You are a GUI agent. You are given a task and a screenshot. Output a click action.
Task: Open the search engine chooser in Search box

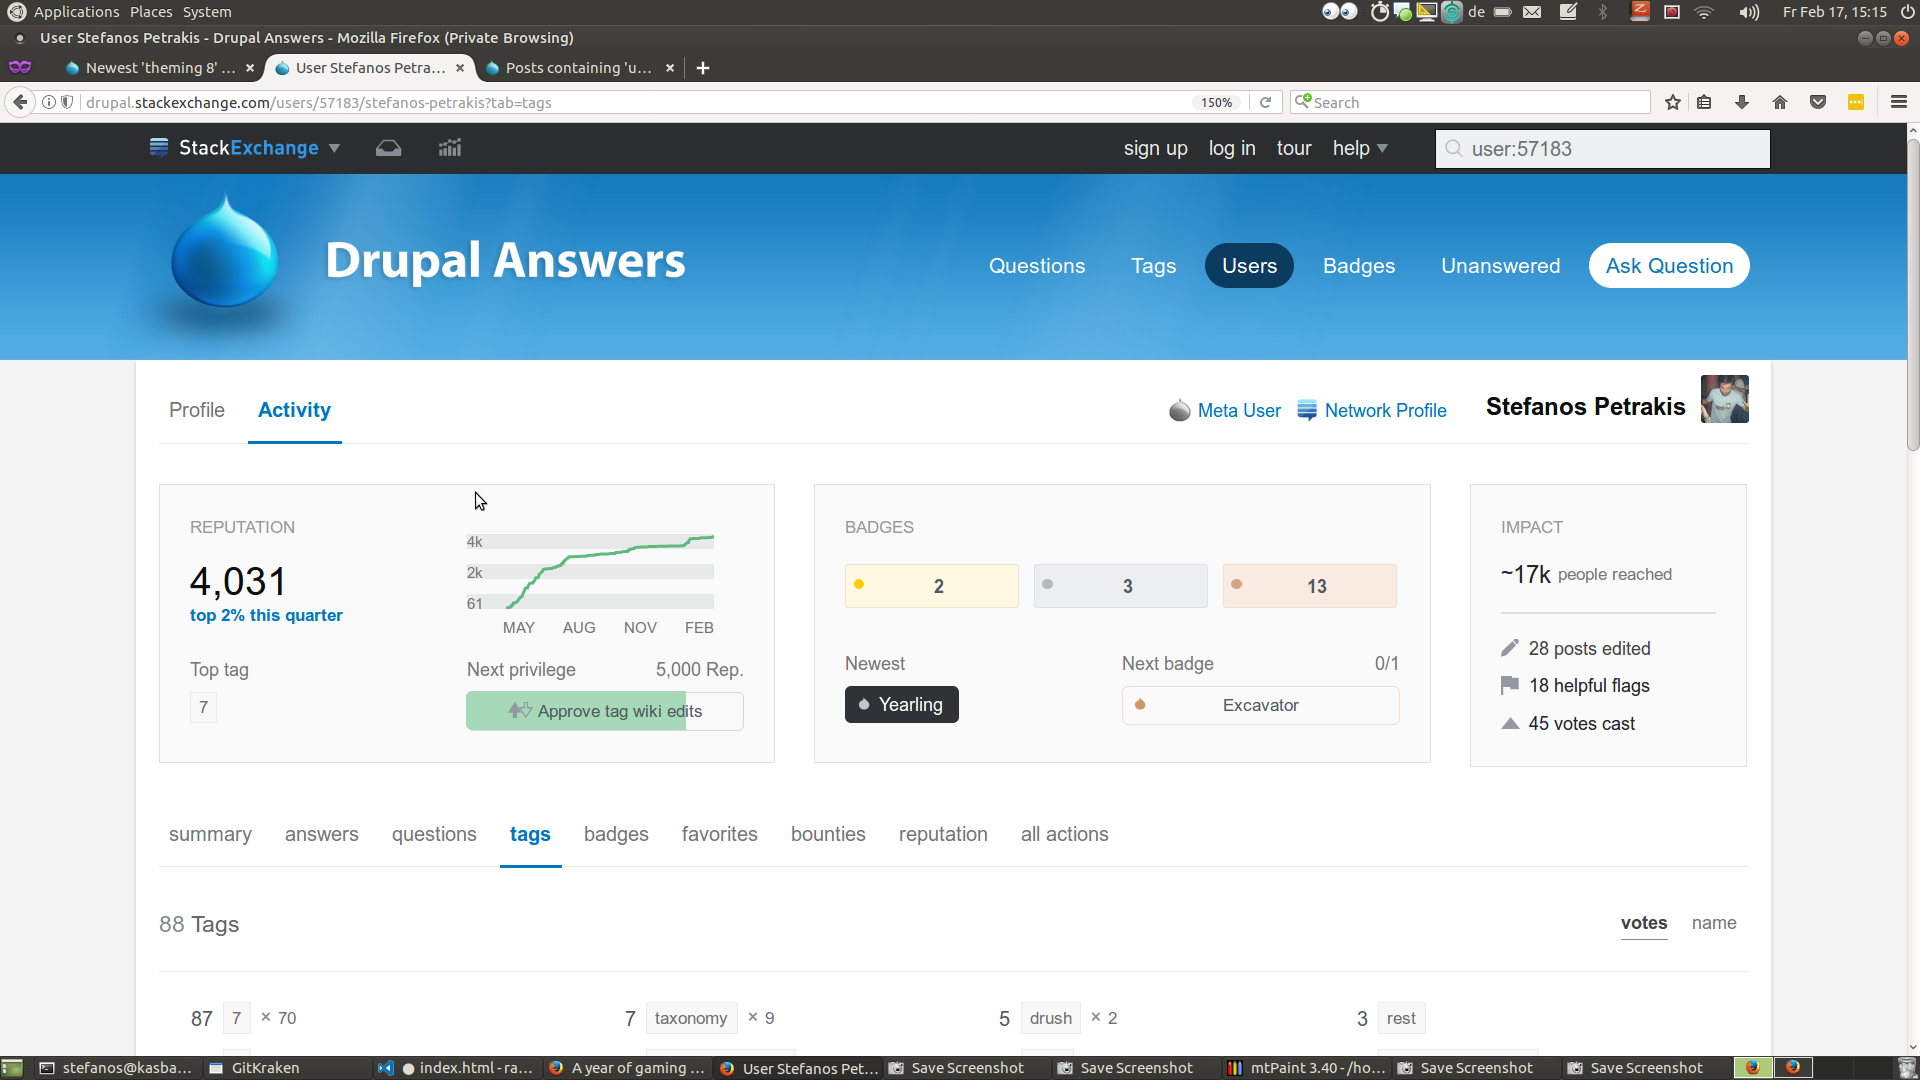pos(1302,101)
